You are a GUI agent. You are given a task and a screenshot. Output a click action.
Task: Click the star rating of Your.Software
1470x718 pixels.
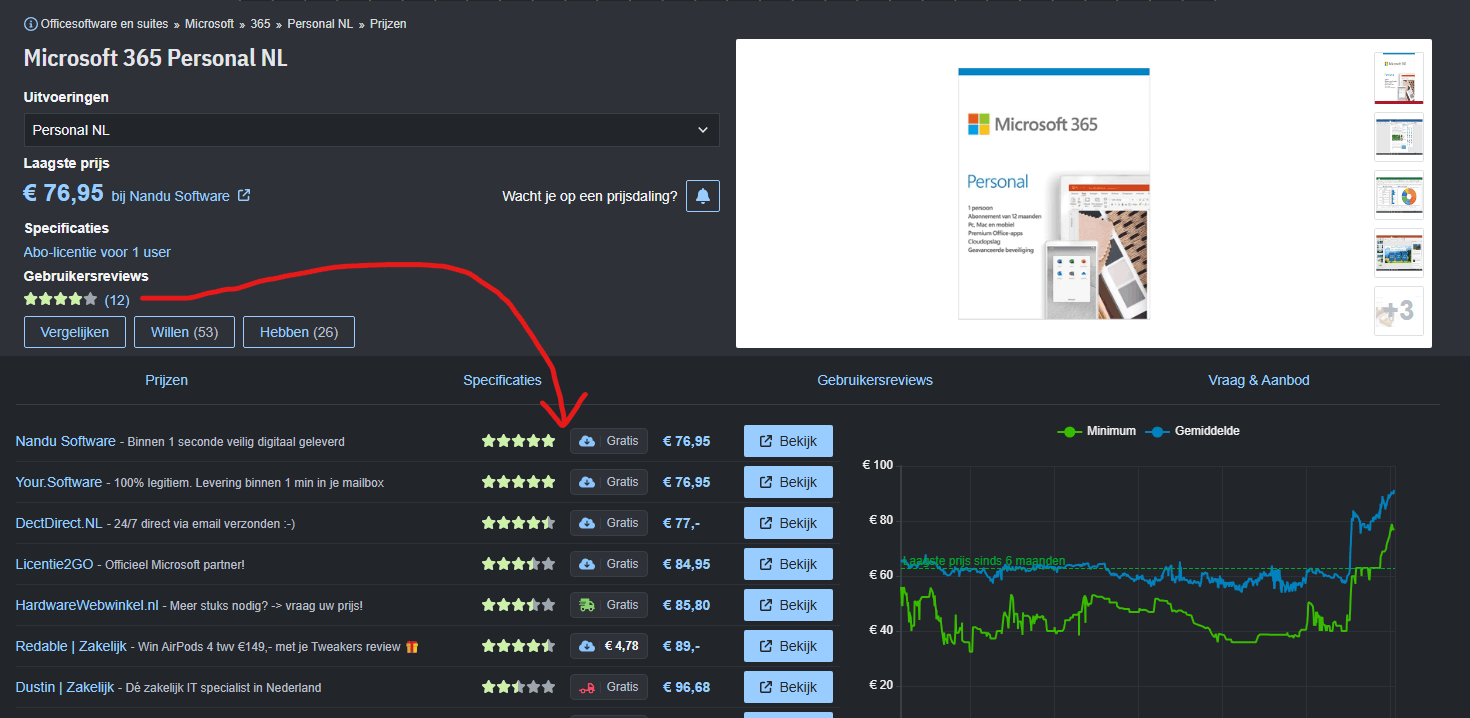pyautogui.click(x=518, y=482)
